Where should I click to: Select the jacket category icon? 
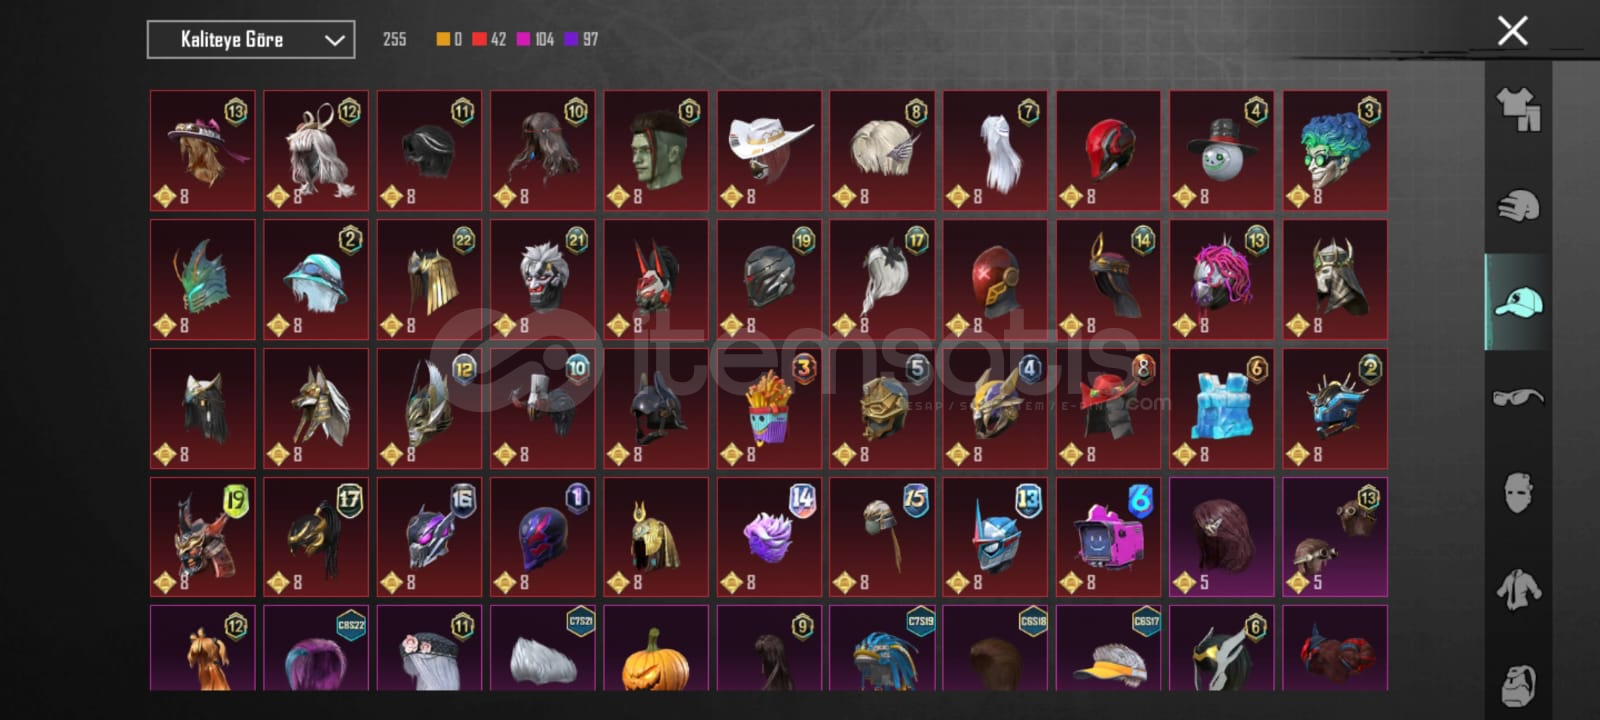1518,589
